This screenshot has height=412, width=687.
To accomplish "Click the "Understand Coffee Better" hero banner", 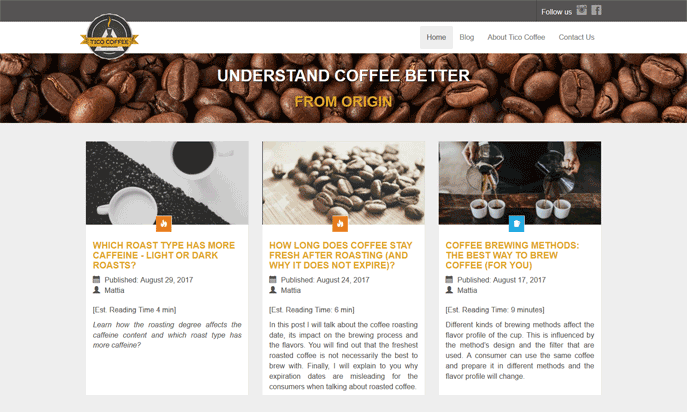I will point(344,88).
